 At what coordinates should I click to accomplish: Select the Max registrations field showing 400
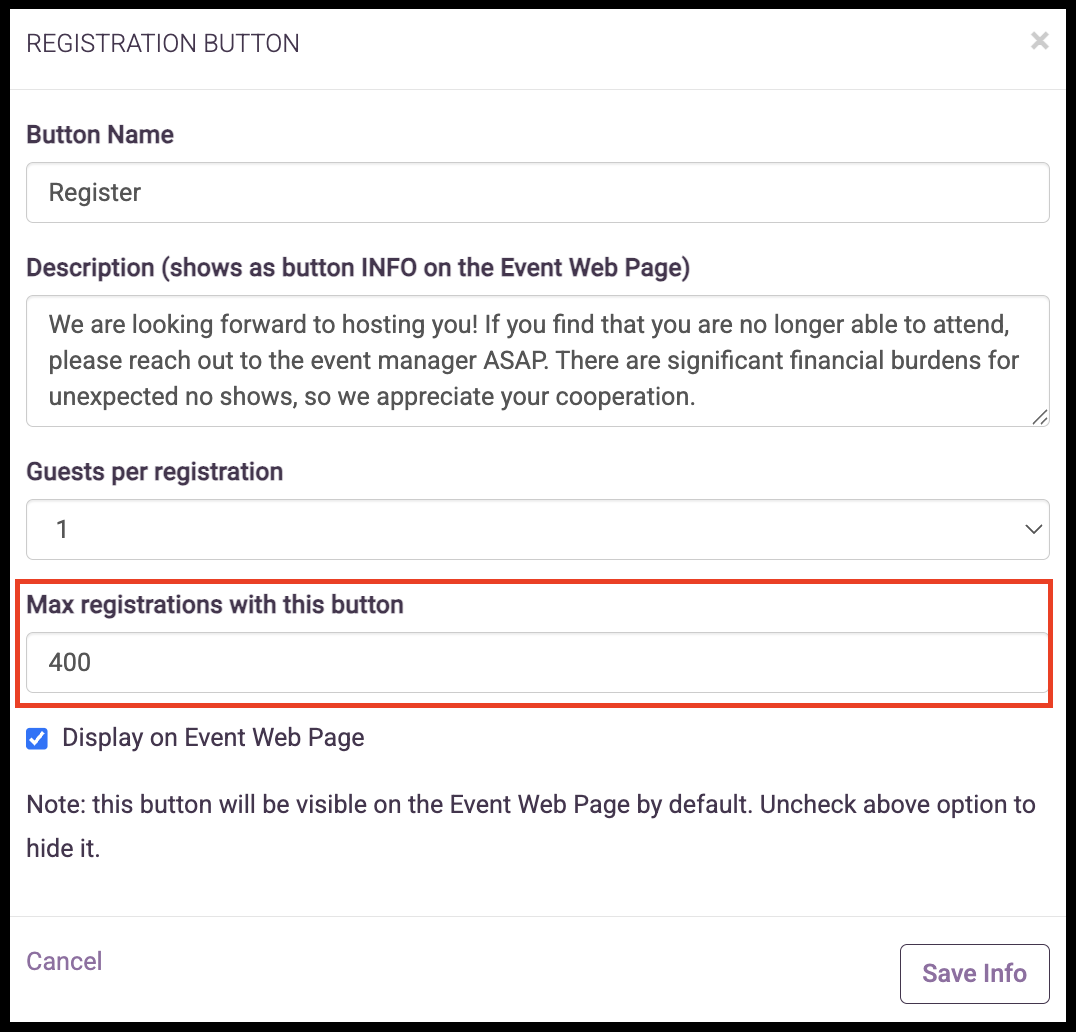tap(537, 662)
